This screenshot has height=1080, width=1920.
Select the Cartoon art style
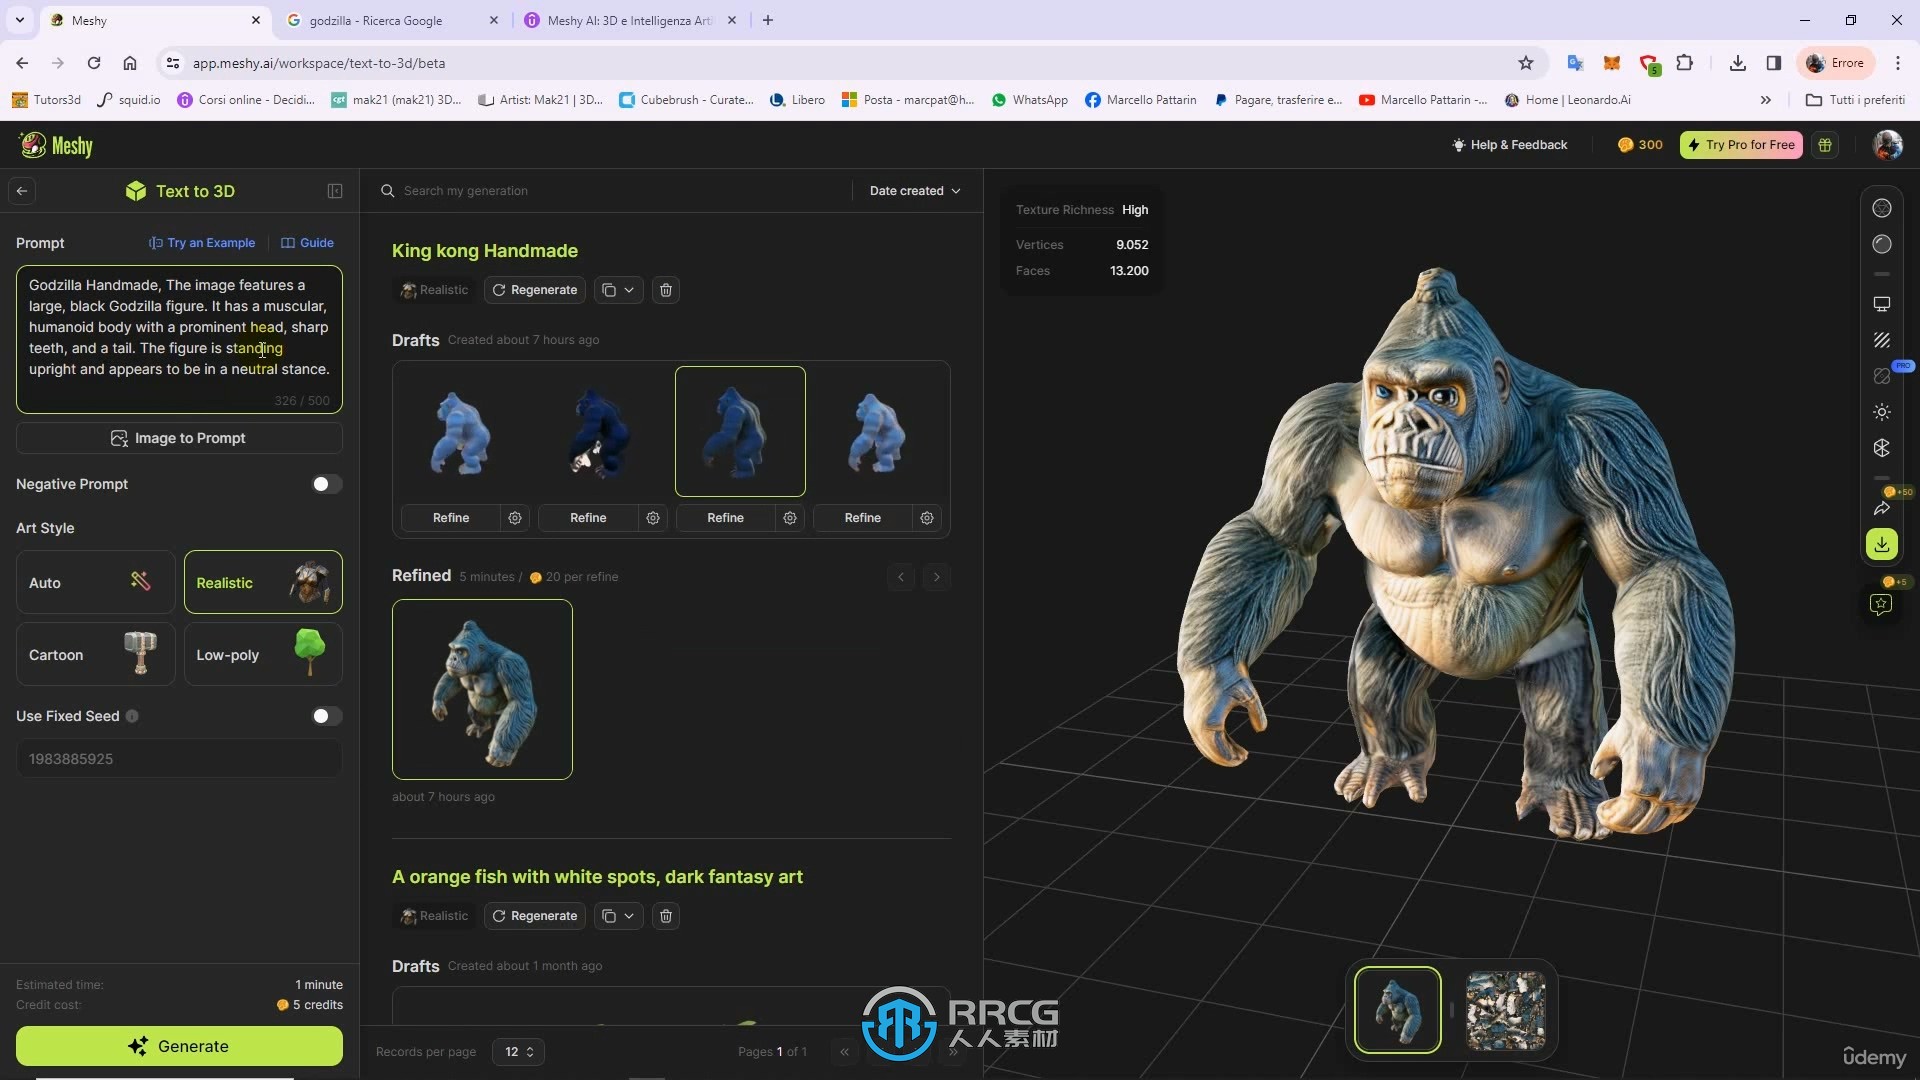click(x=96, y=654)
